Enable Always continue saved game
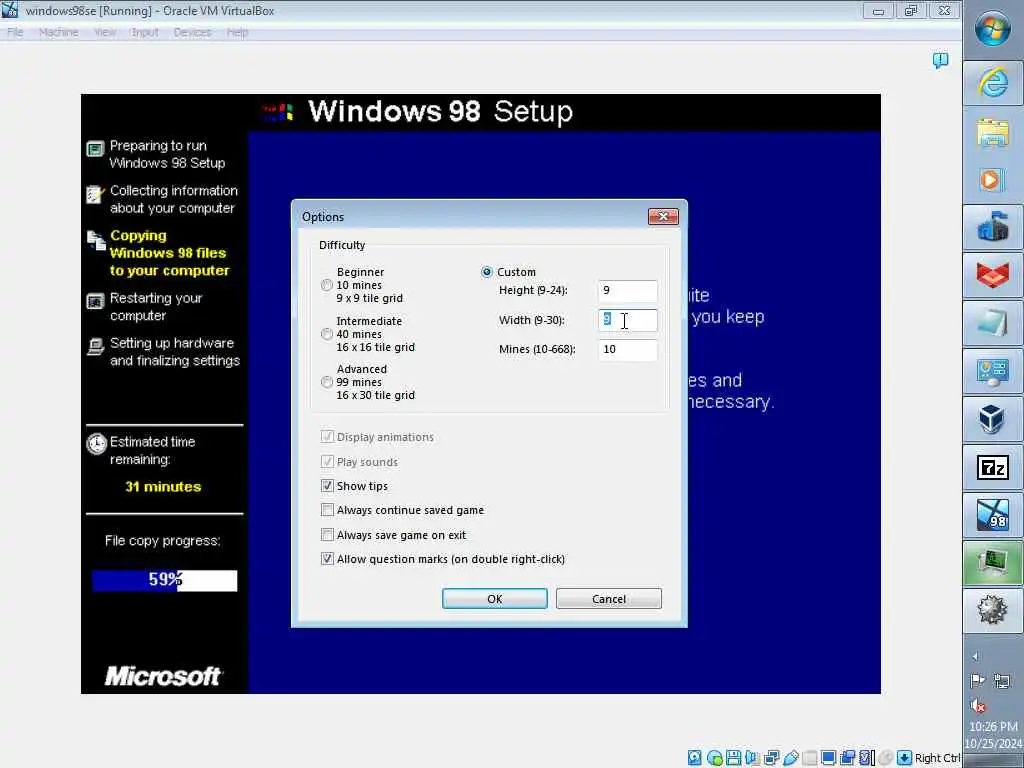1024x768 pixels. coord(327,510)
